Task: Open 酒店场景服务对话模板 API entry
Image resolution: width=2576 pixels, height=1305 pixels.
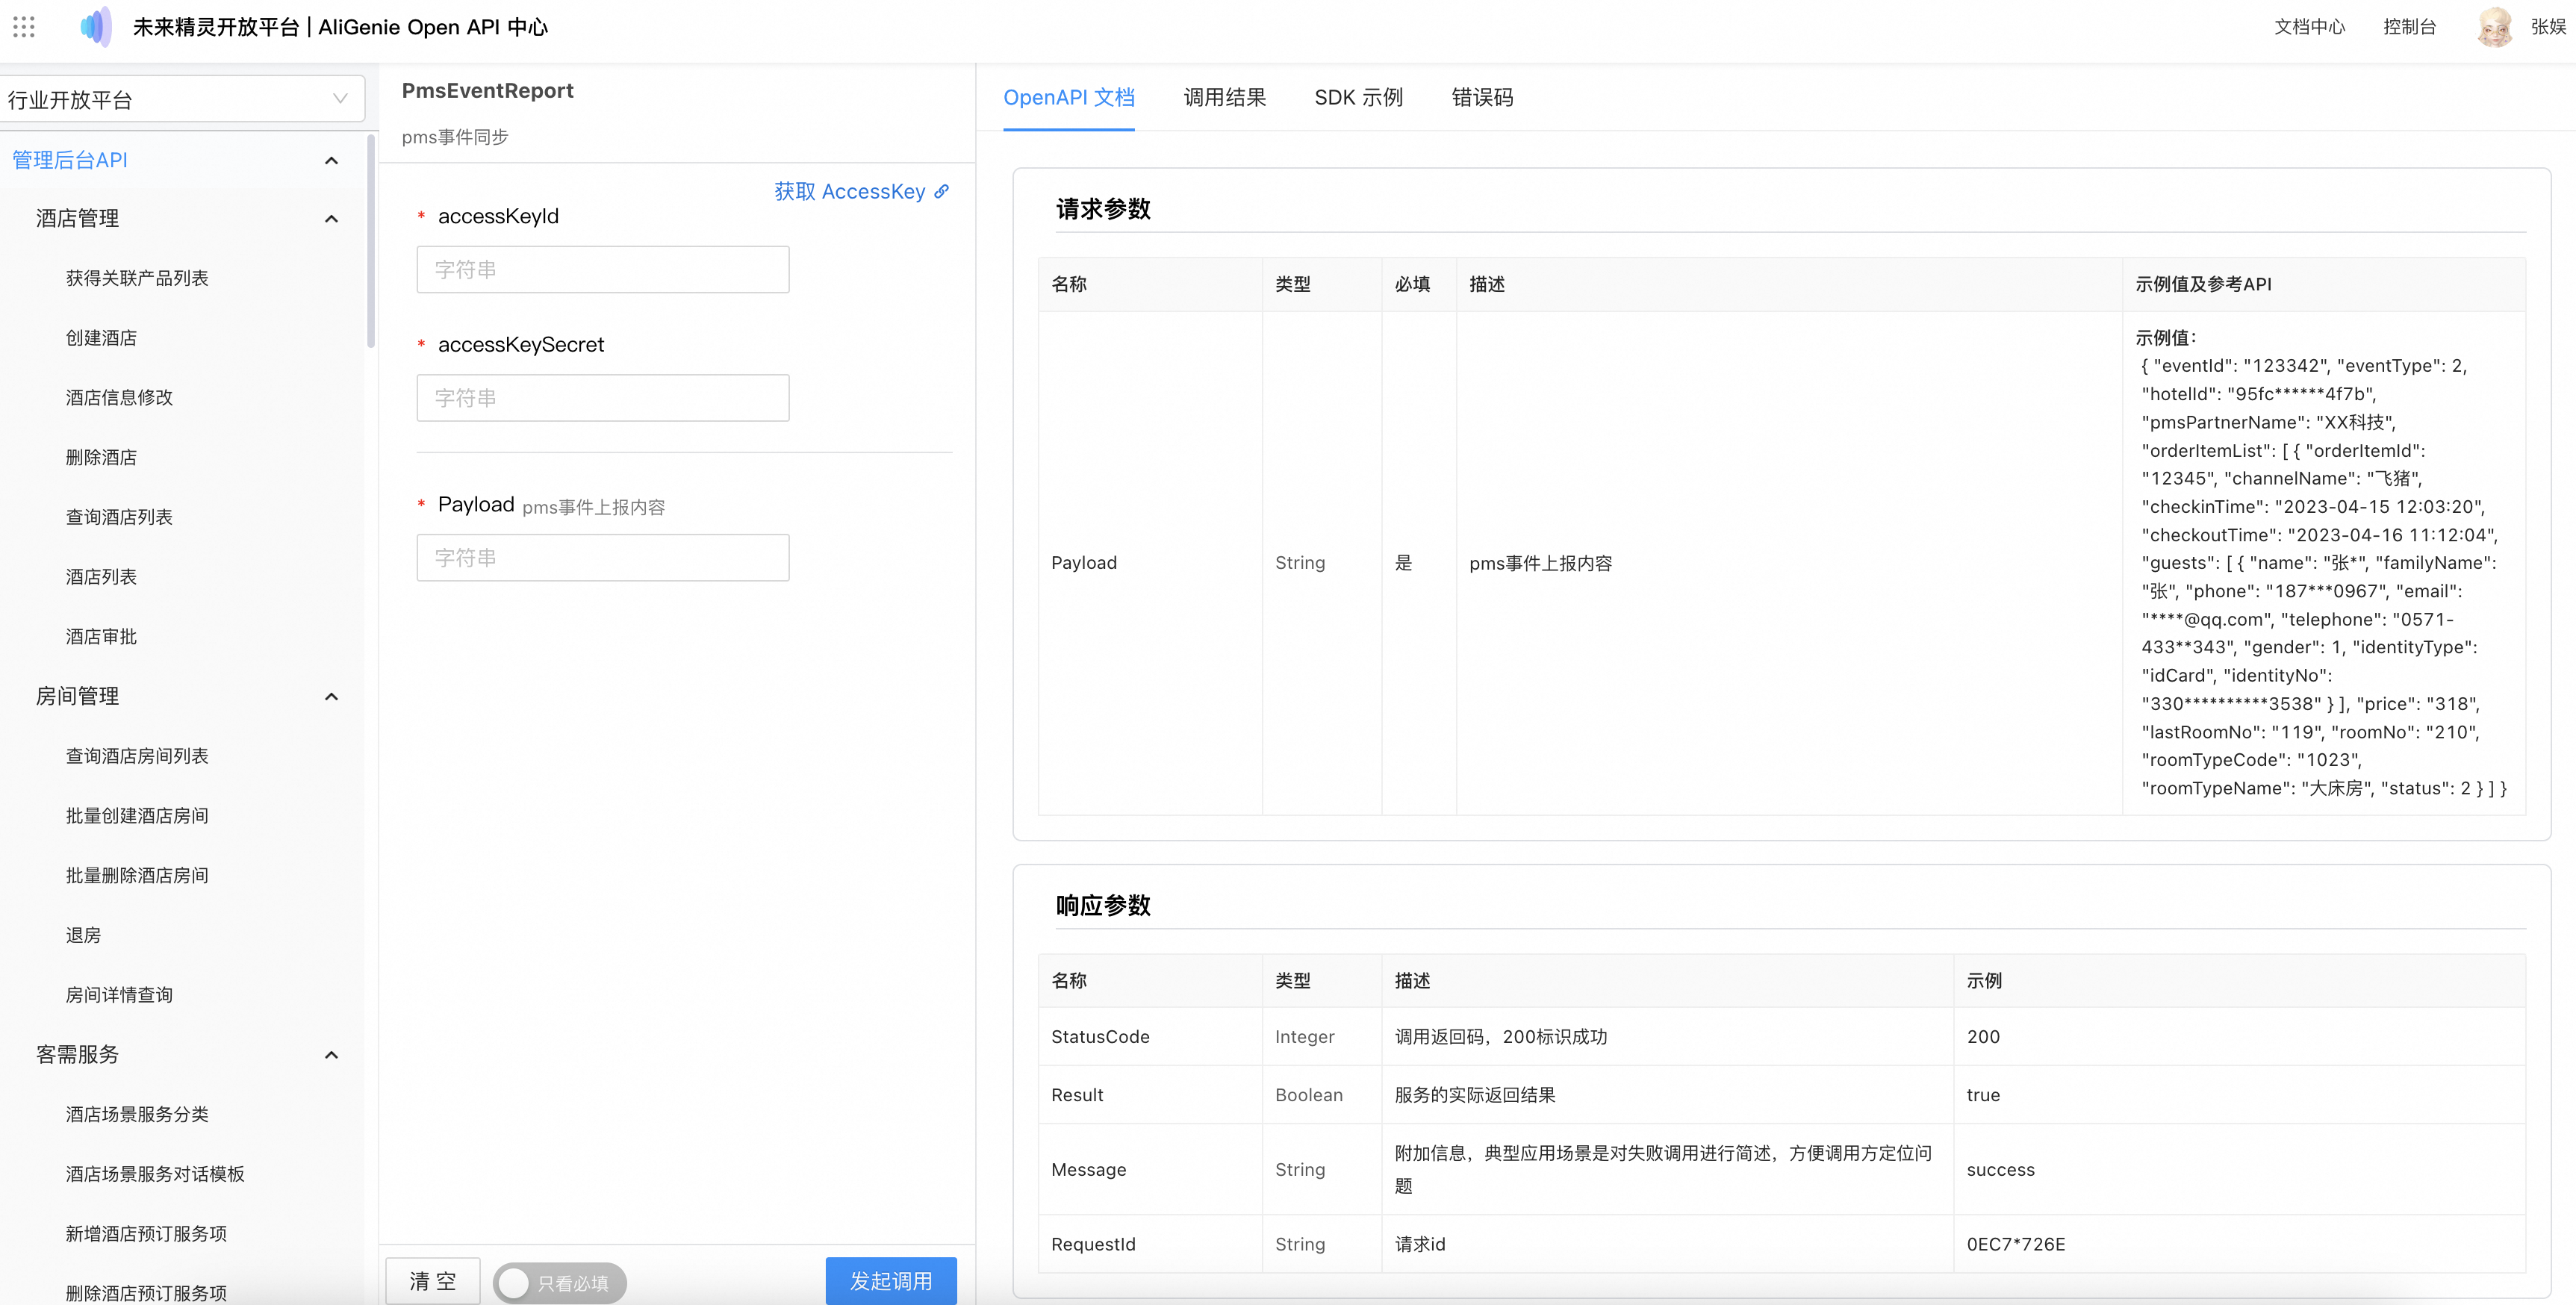Action: [155, 1174]
